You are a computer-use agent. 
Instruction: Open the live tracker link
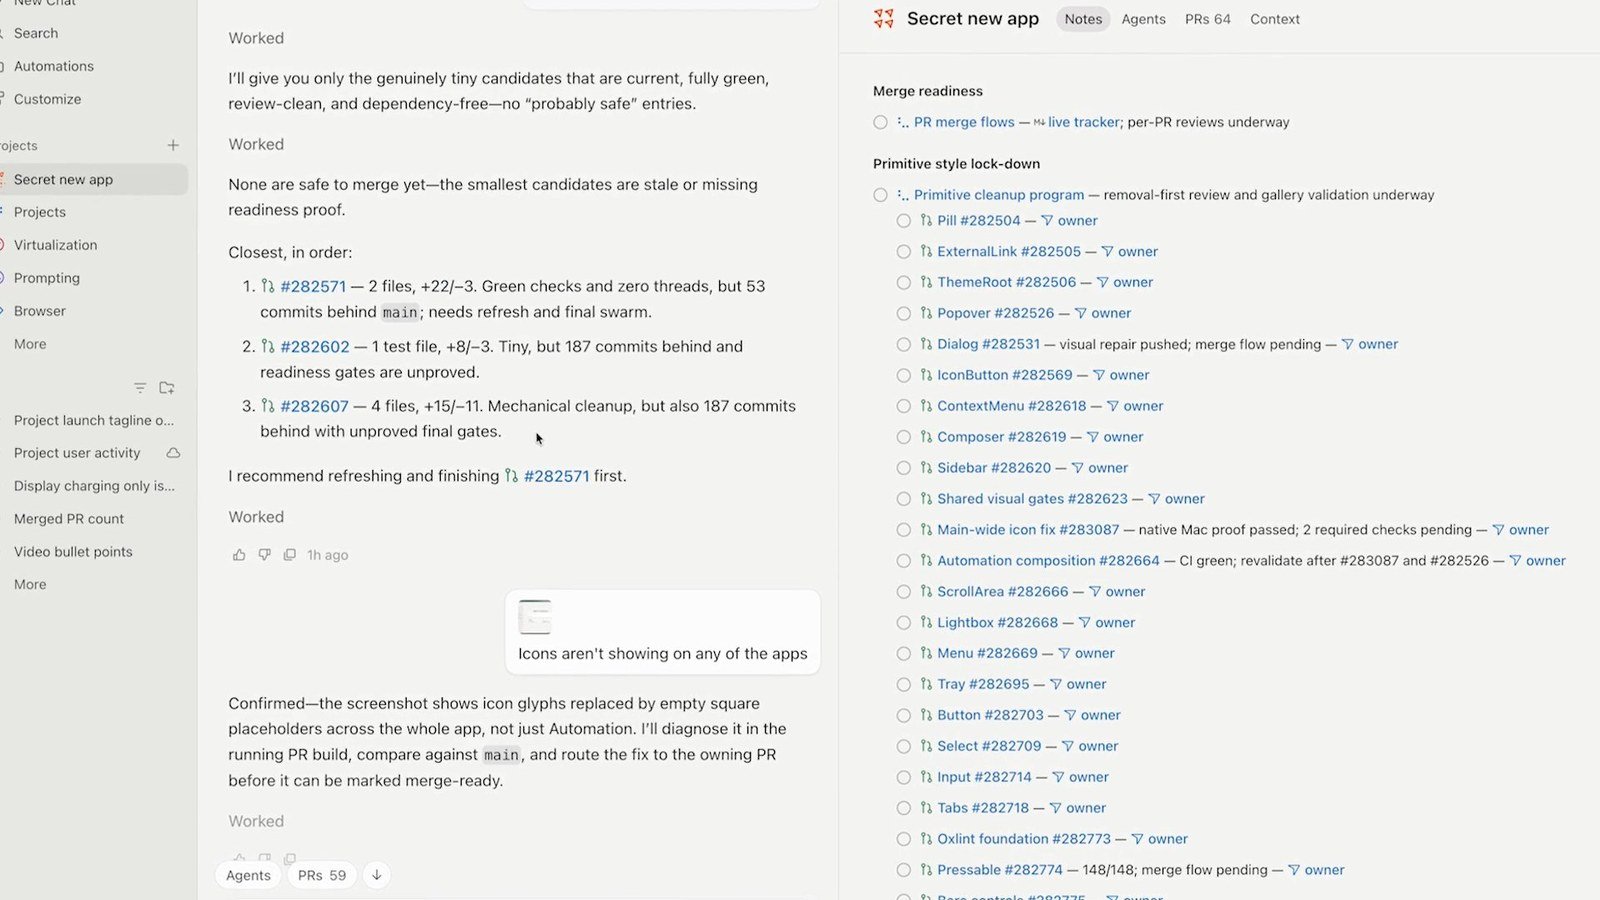click(1084, 122)
